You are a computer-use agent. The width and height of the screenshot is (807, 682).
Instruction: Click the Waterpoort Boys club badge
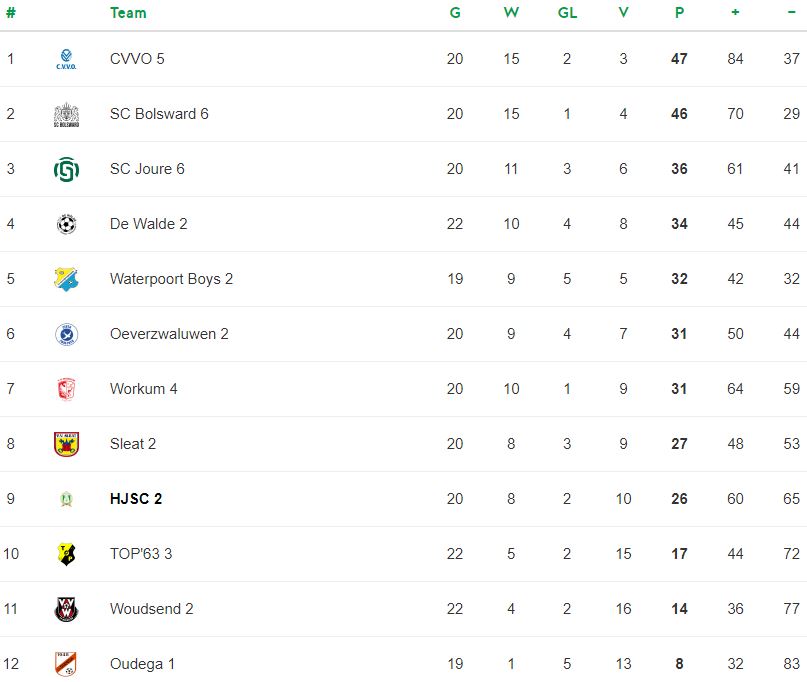(x=66, y=279)
